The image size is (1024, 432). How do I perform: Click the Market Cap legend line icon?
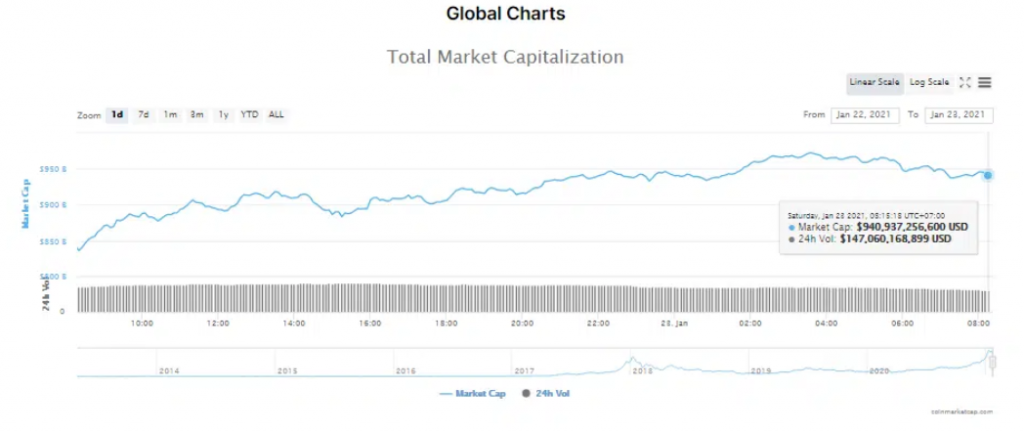click(446, 394)
